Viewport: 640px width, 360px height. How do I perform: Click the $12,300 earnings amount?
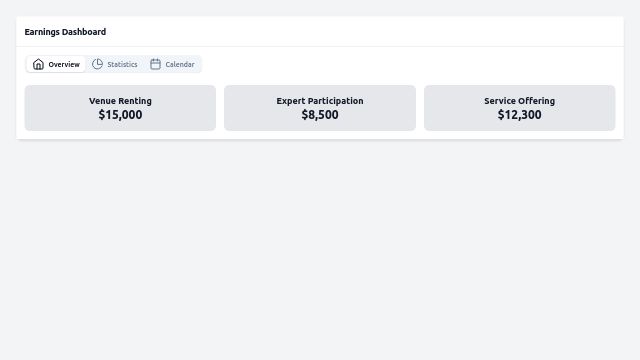(x=520, y=115)
